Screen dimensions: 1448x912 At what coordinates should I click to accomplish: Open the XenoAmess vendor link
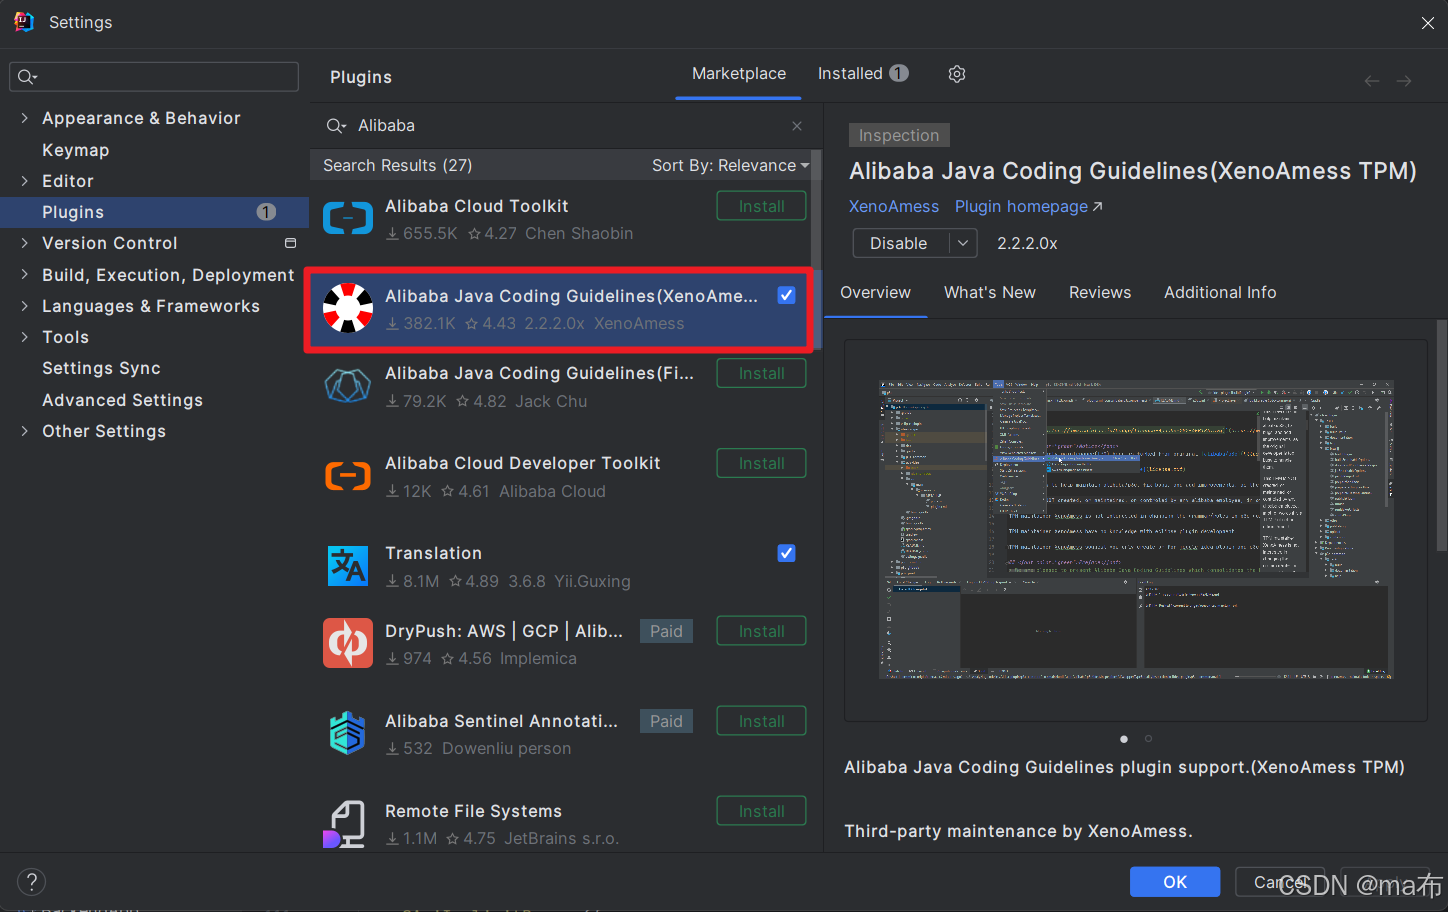point(894,206)
